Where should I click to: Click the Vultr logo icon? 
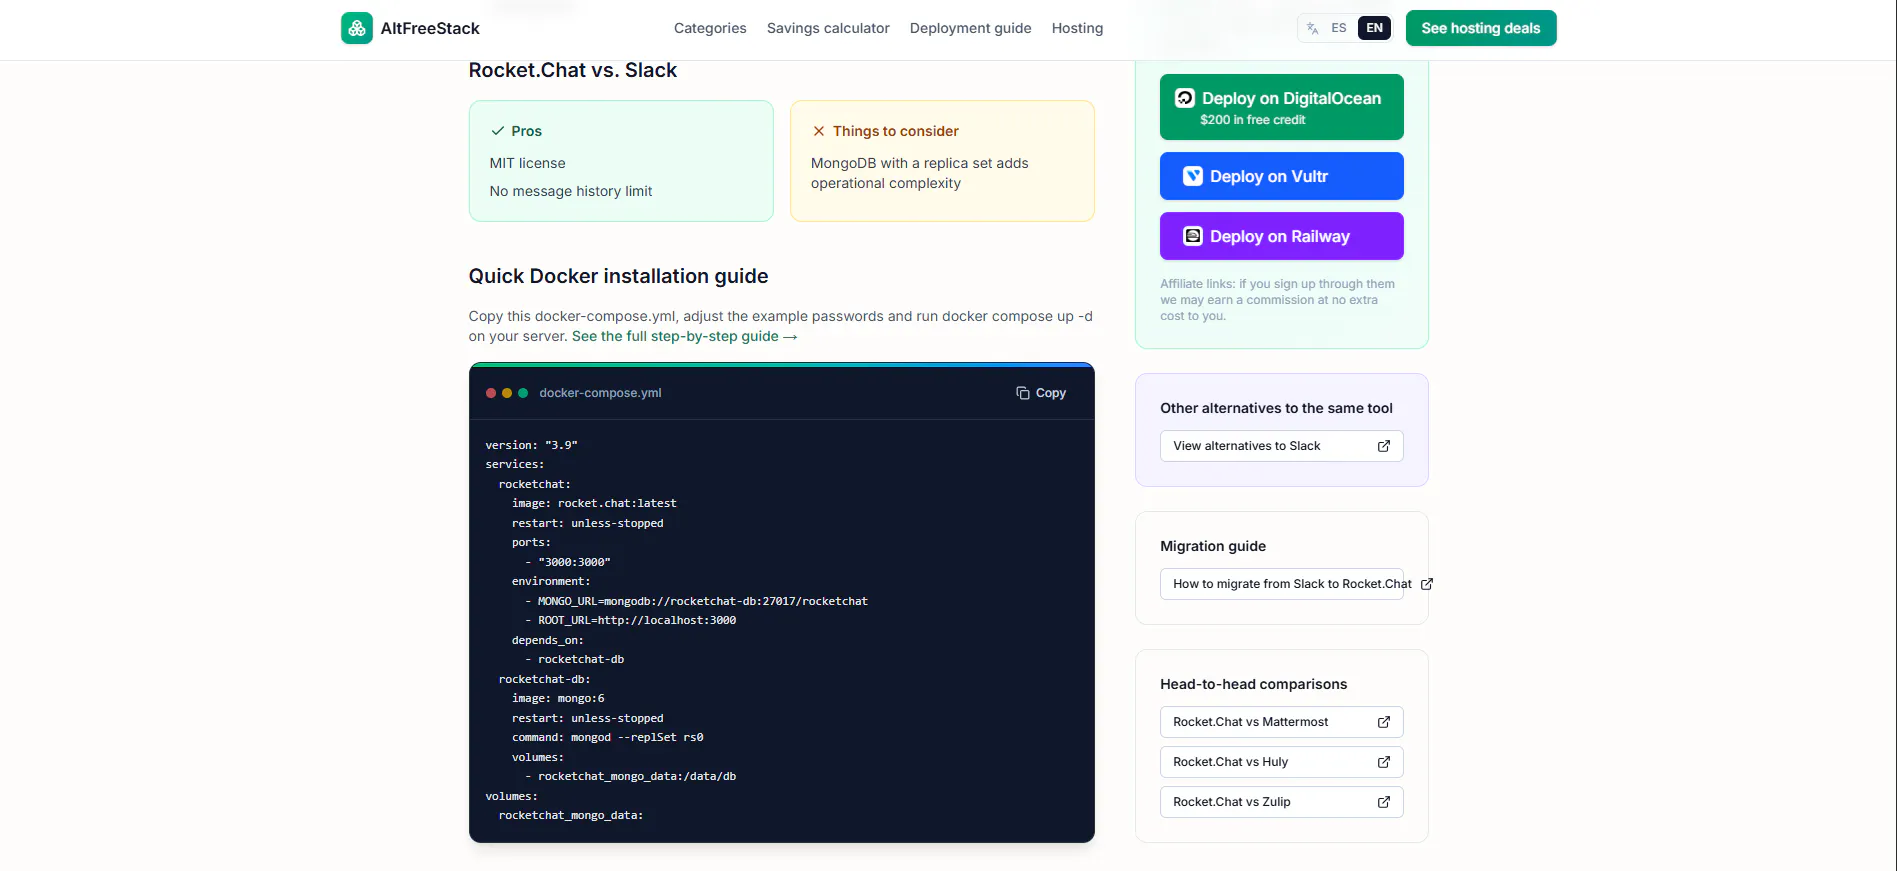[1193, 176]
